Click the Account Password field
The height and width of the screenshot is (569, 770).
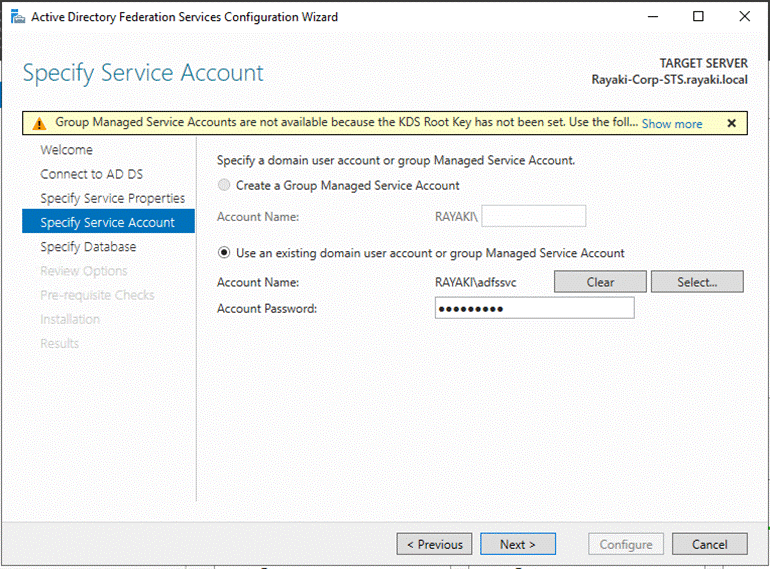click(534, 308)
